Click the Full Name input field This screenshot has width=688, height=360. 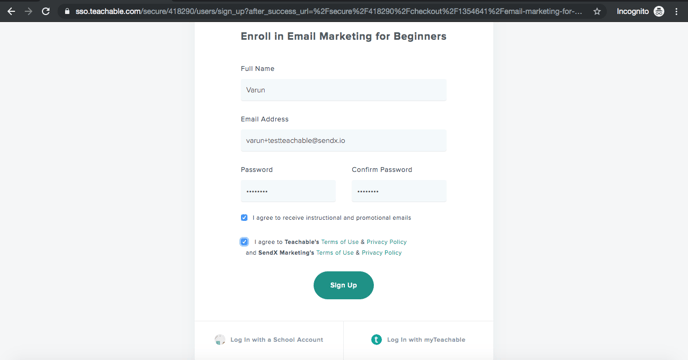(x=344, y=90)
